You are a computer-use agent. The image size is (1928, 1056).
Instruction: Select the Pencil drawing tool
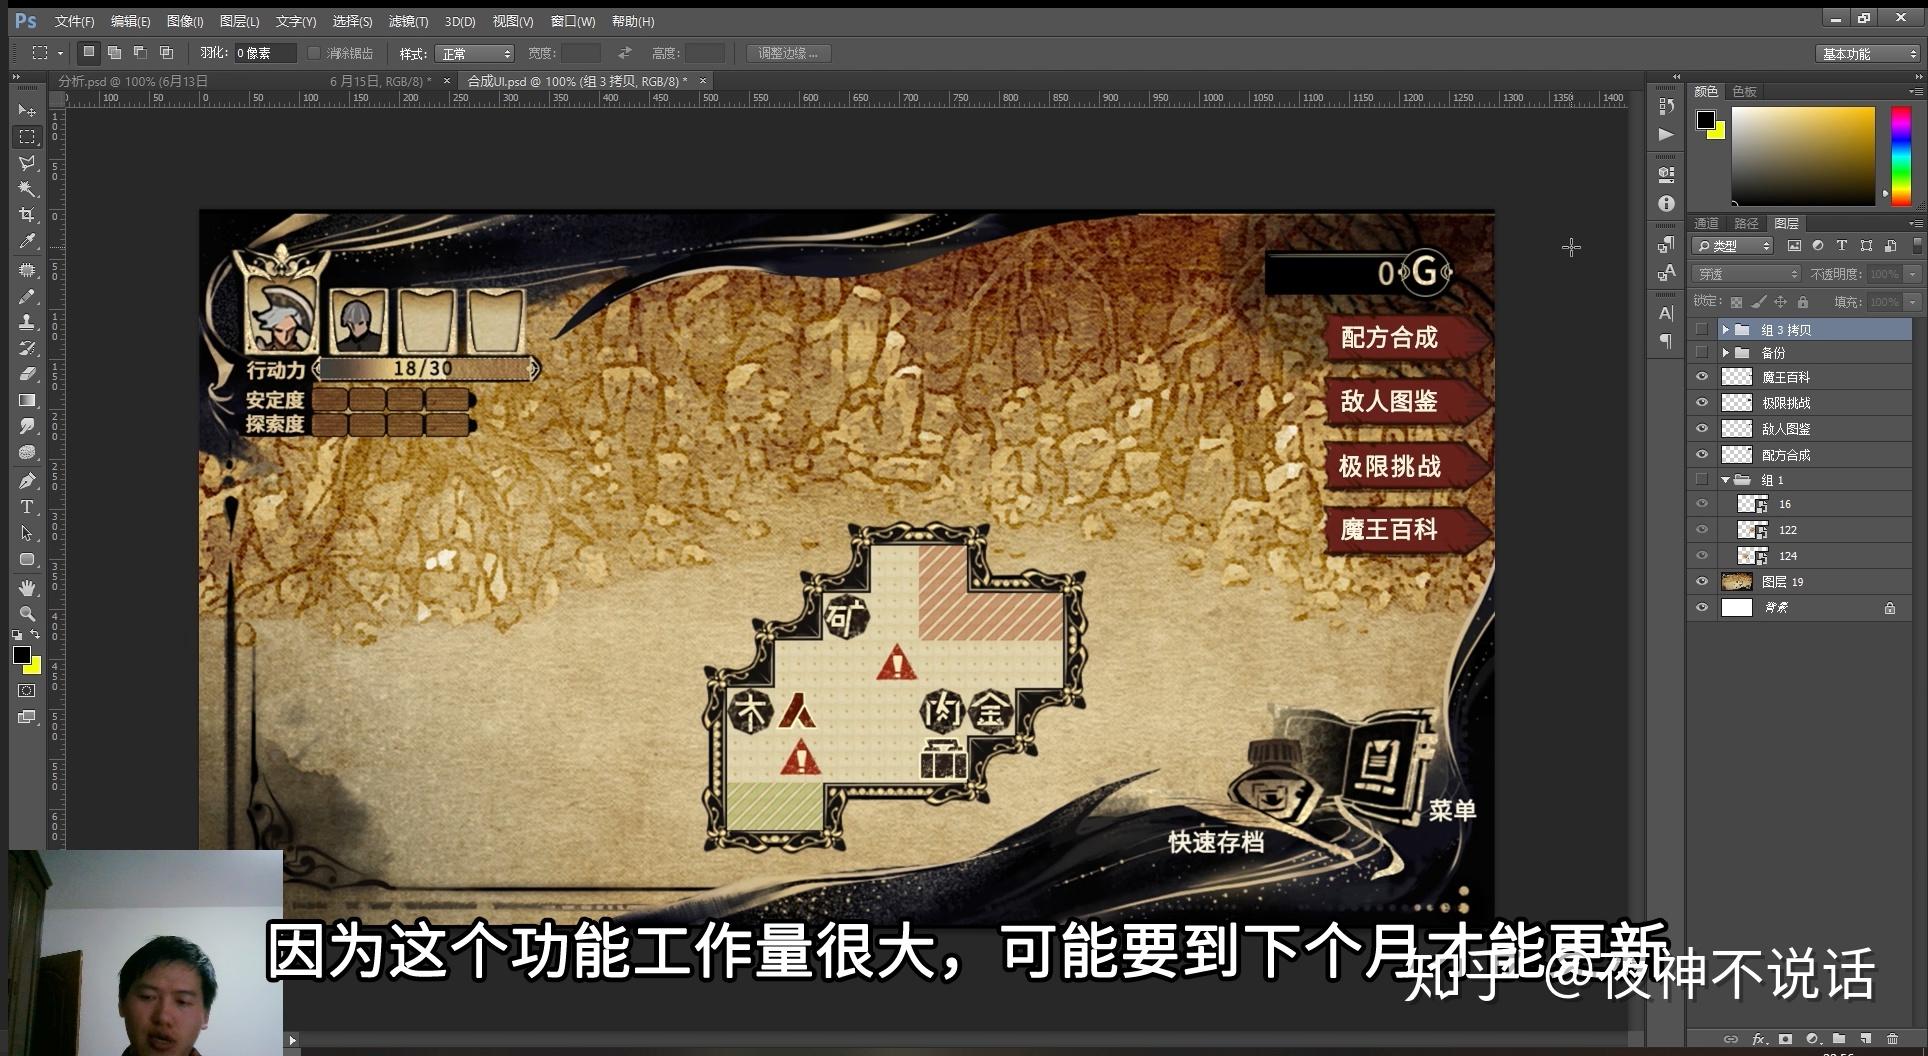coord(27,296)
